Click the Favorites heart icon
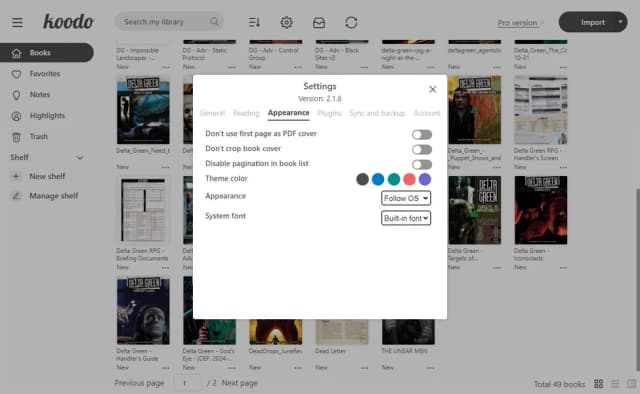The image size is (640, 394). (16, 74)
